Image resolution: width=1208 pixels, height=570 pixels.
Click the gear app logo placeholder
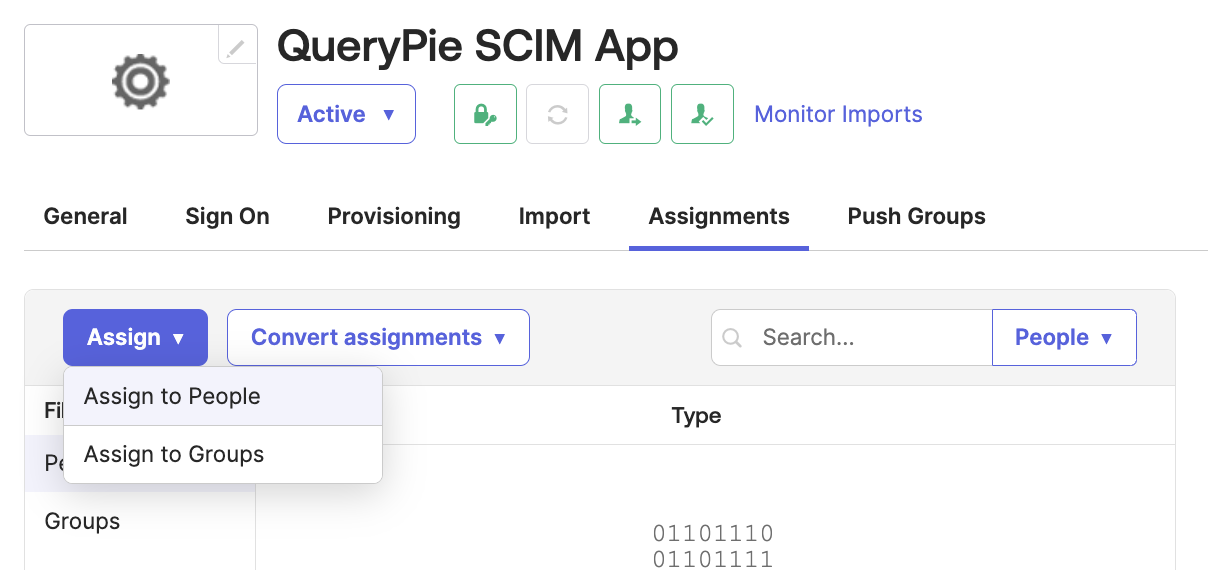(140, 81)
